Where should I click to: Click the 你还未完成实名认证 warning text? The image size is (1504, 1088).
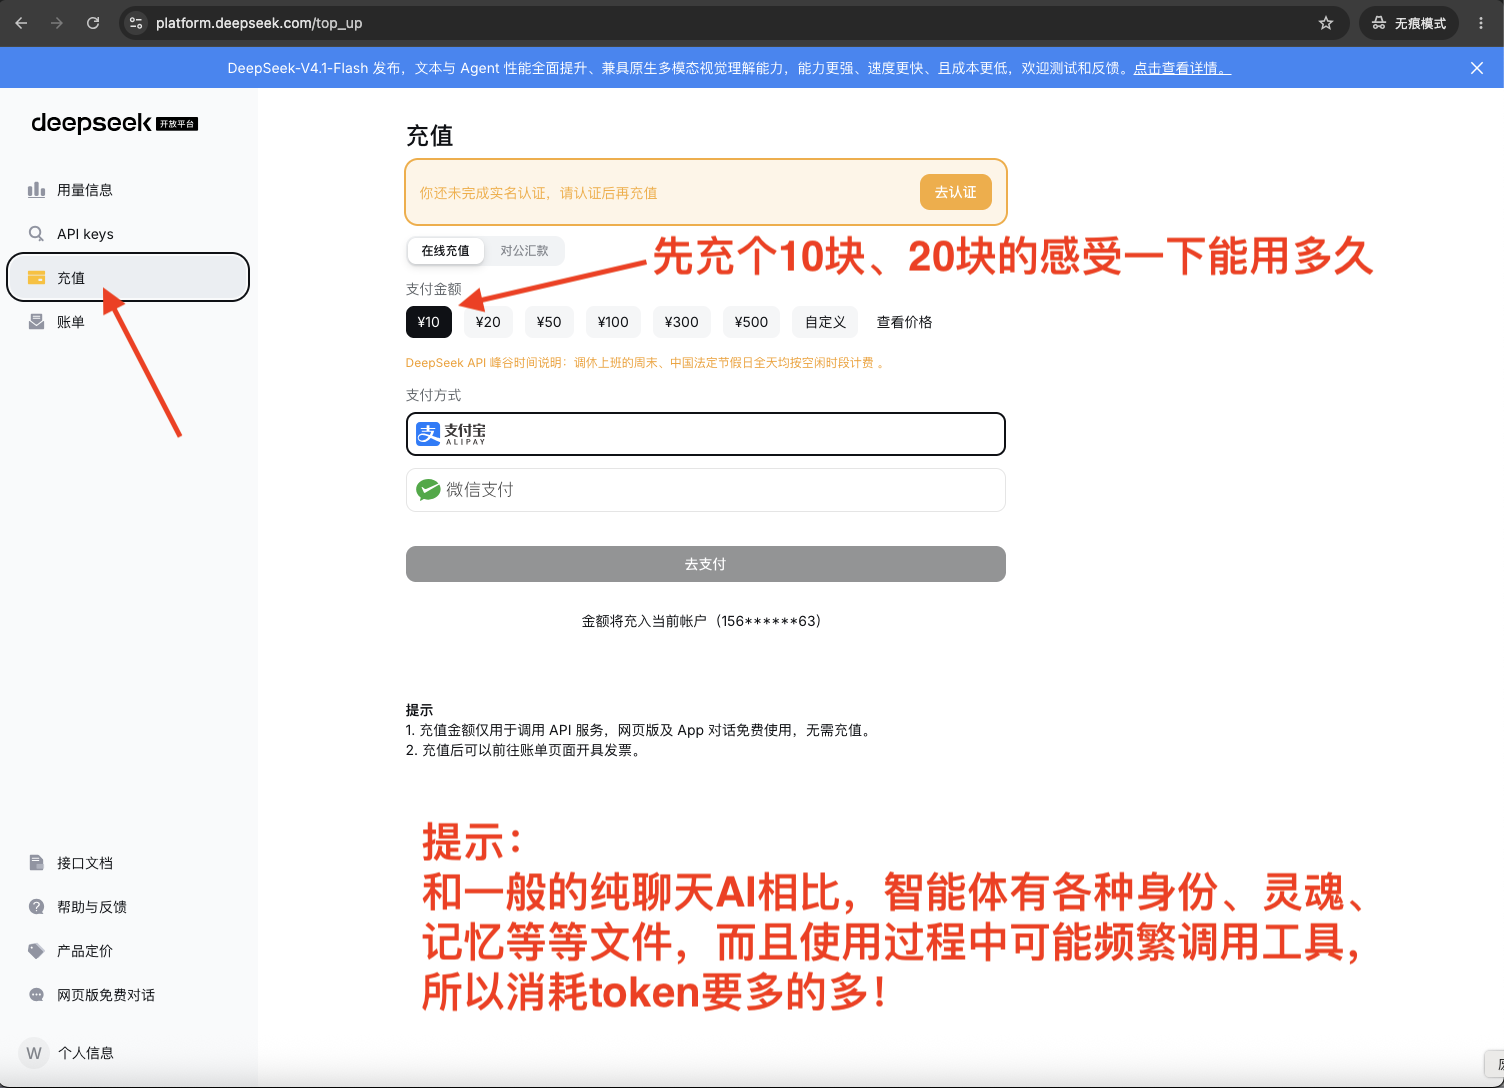click(538, 193)
